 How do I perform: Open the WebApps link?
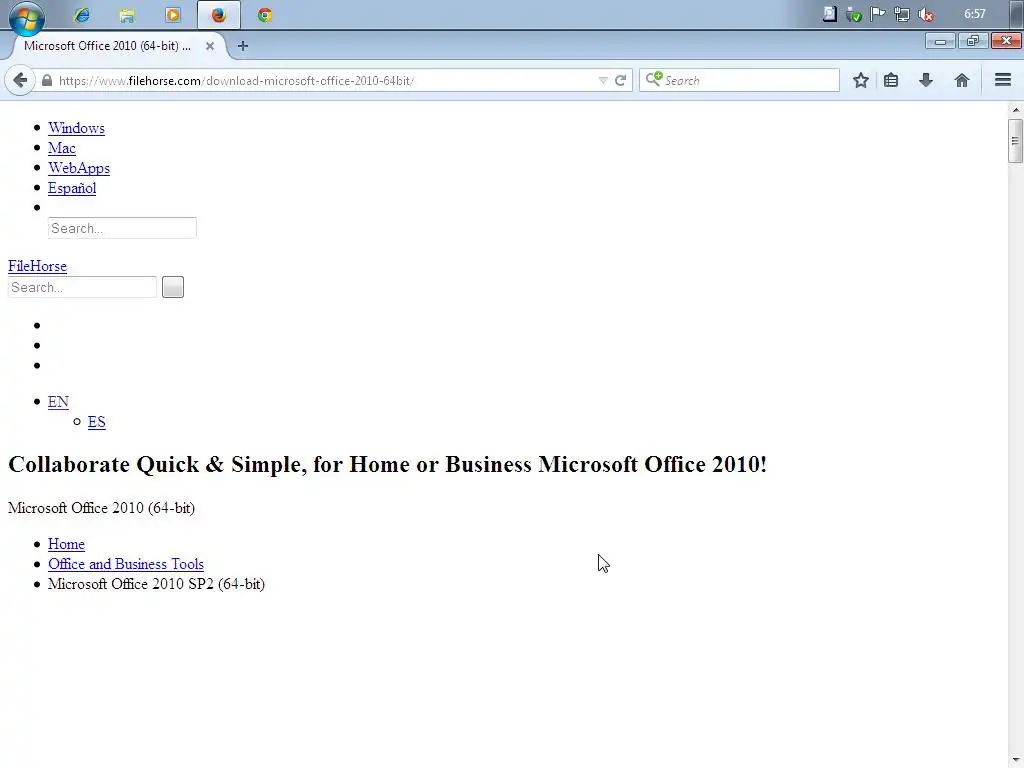click(x=78, y=168)
